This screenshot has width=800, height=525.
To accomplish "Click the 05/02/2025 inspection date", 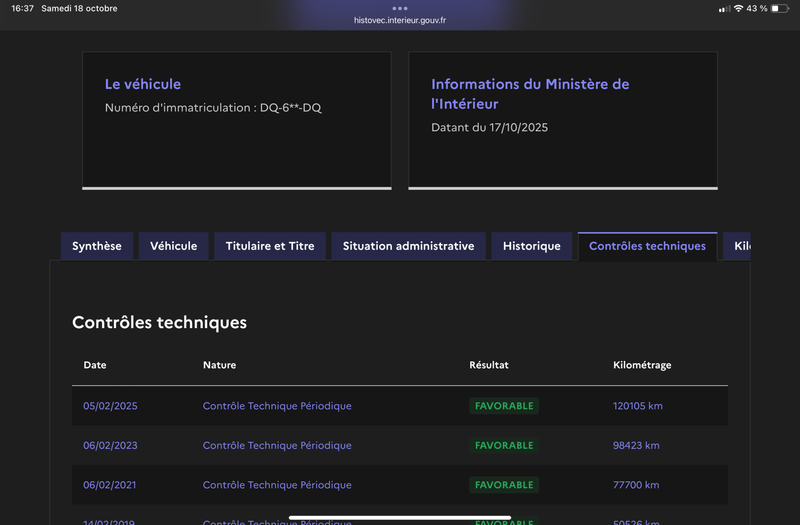I will pyautogui.click(x=110, y=406).
